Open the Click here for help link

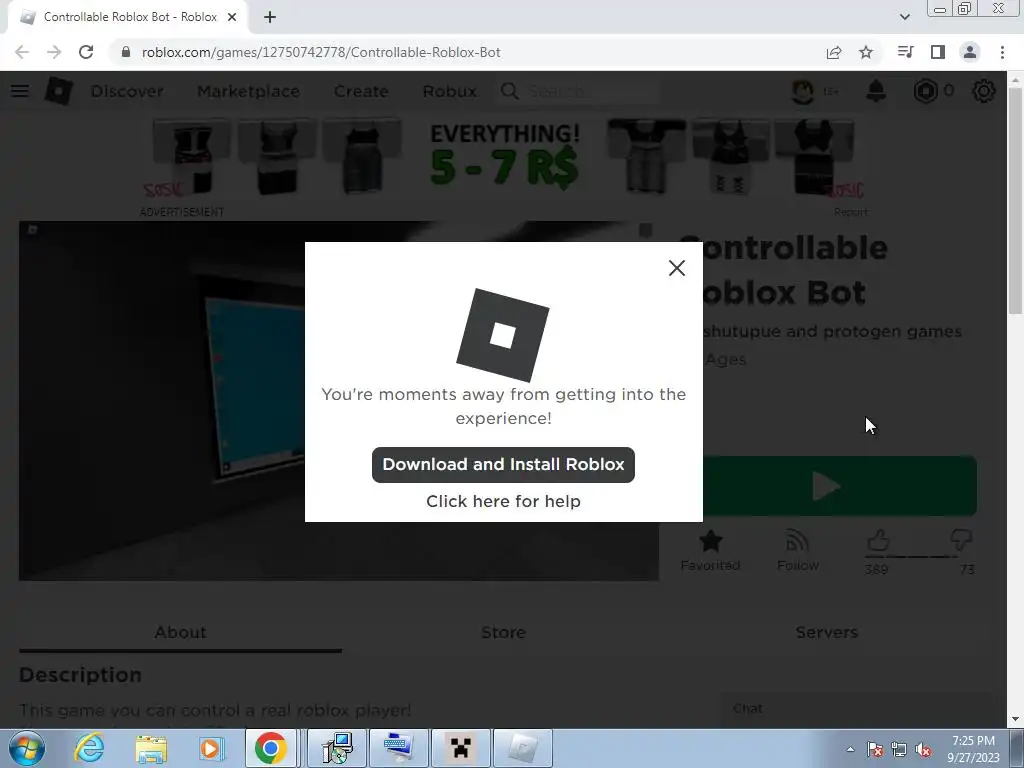tap(503, 501)
